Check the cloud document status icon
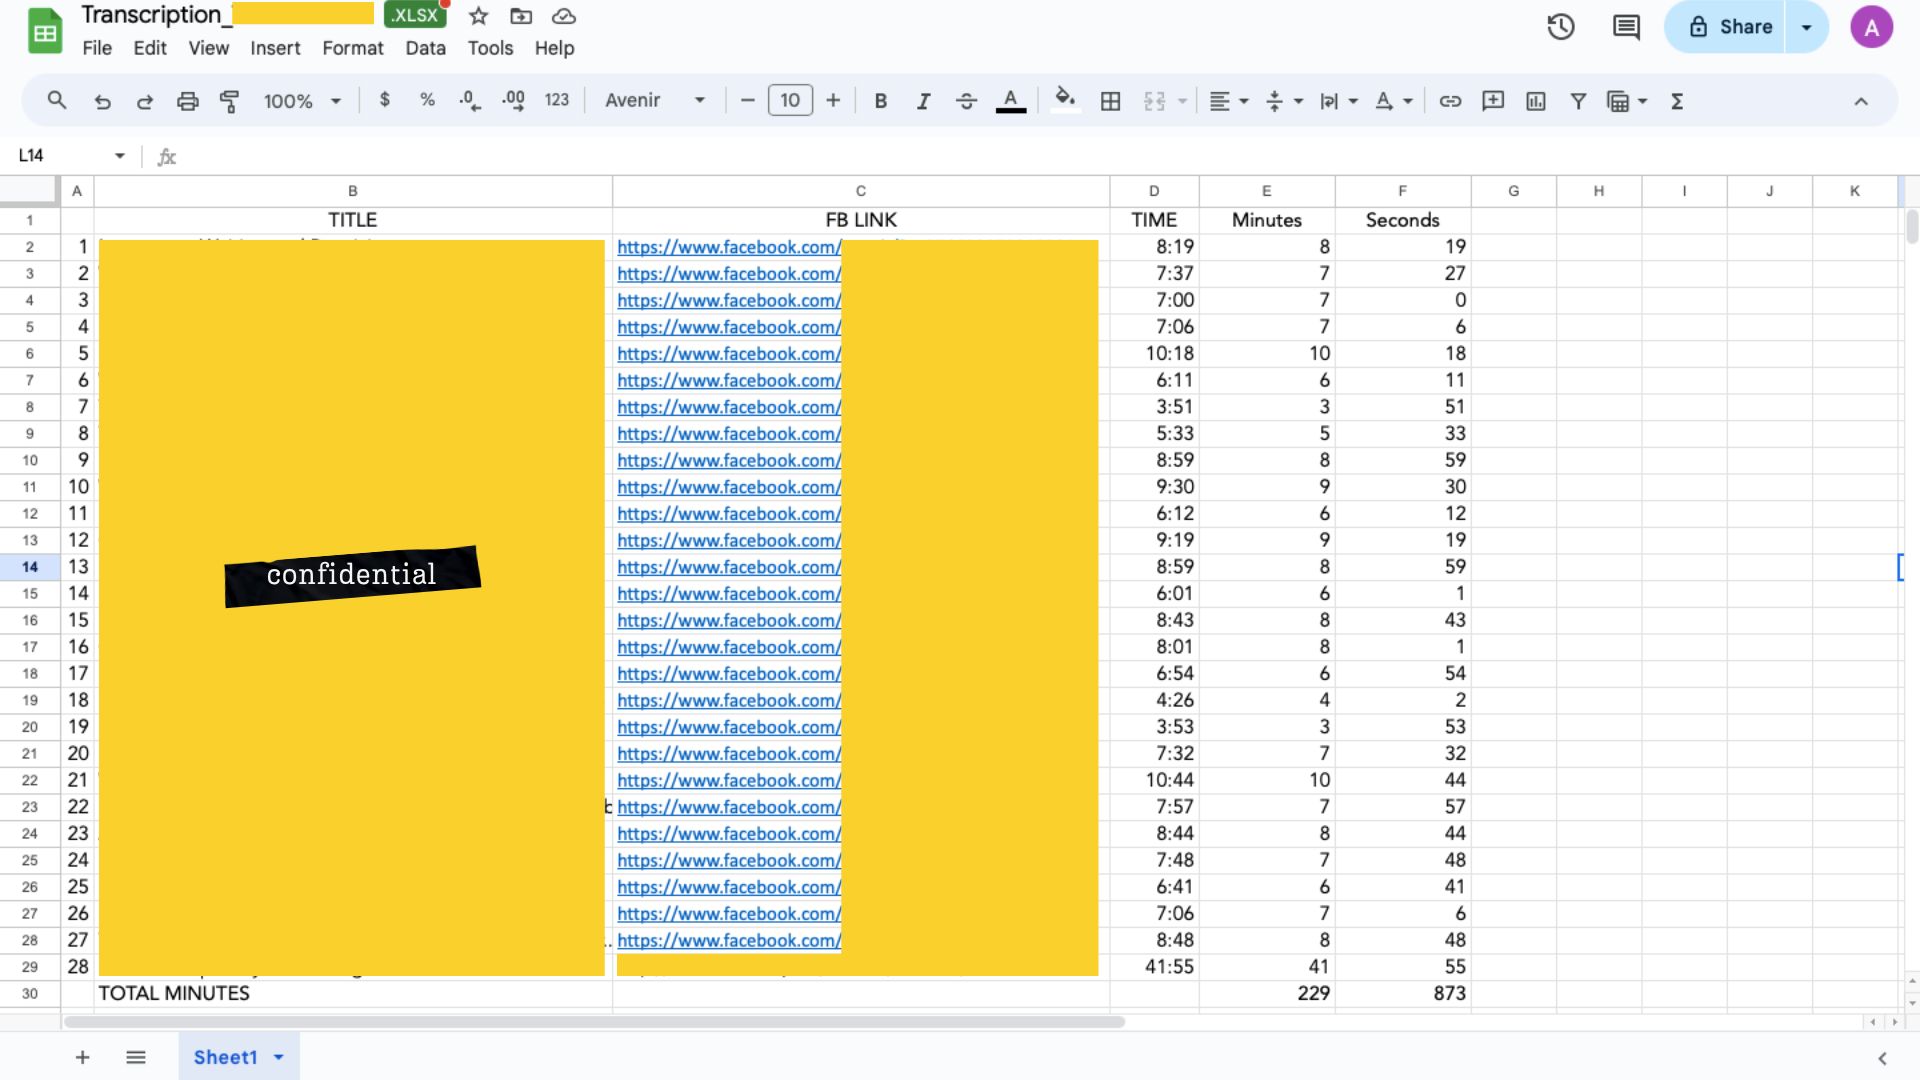The height and width of the screenshot is (1080, 1920). 564,16
